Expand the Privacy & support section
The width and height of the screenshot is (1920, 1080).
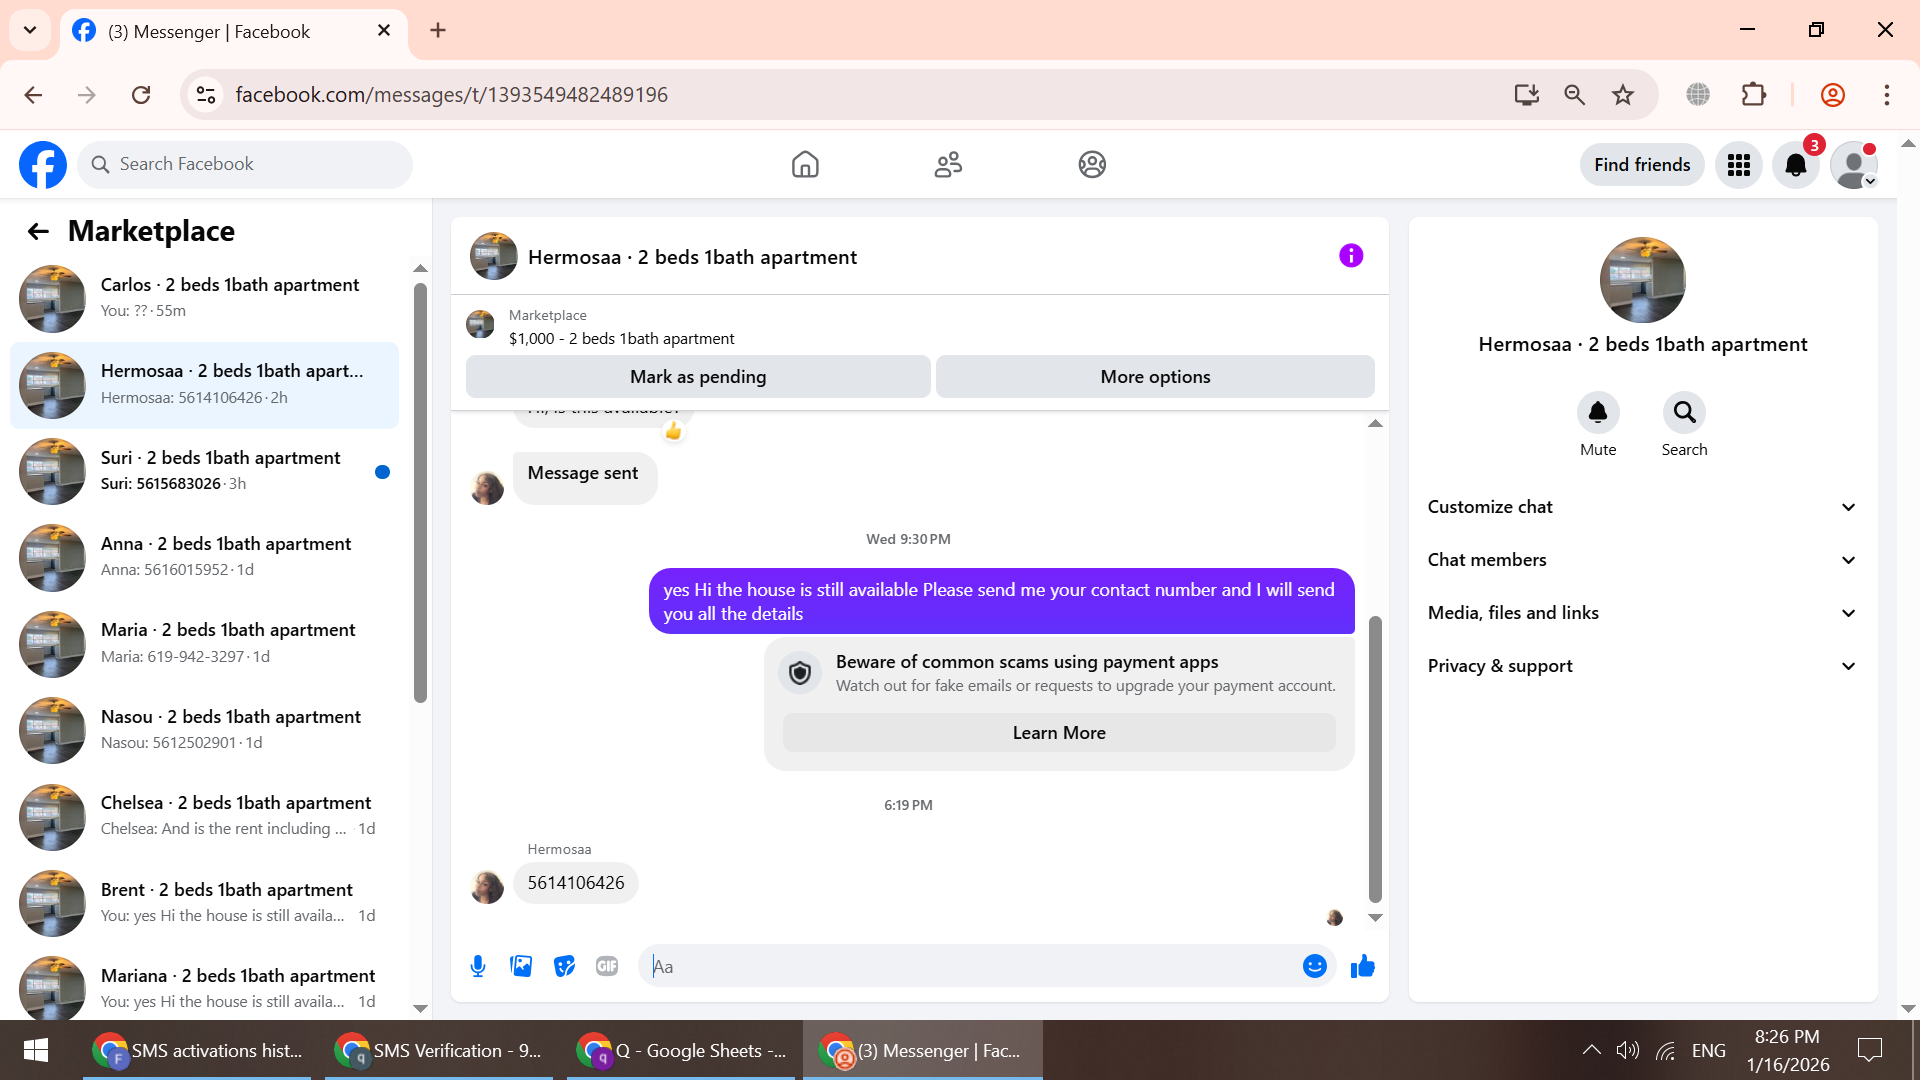[1642, 666]
